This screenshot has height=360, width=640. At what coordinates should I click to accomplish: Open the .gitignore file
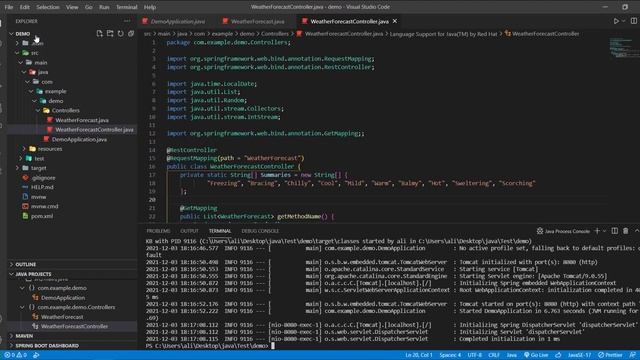(x=43, y=178)
